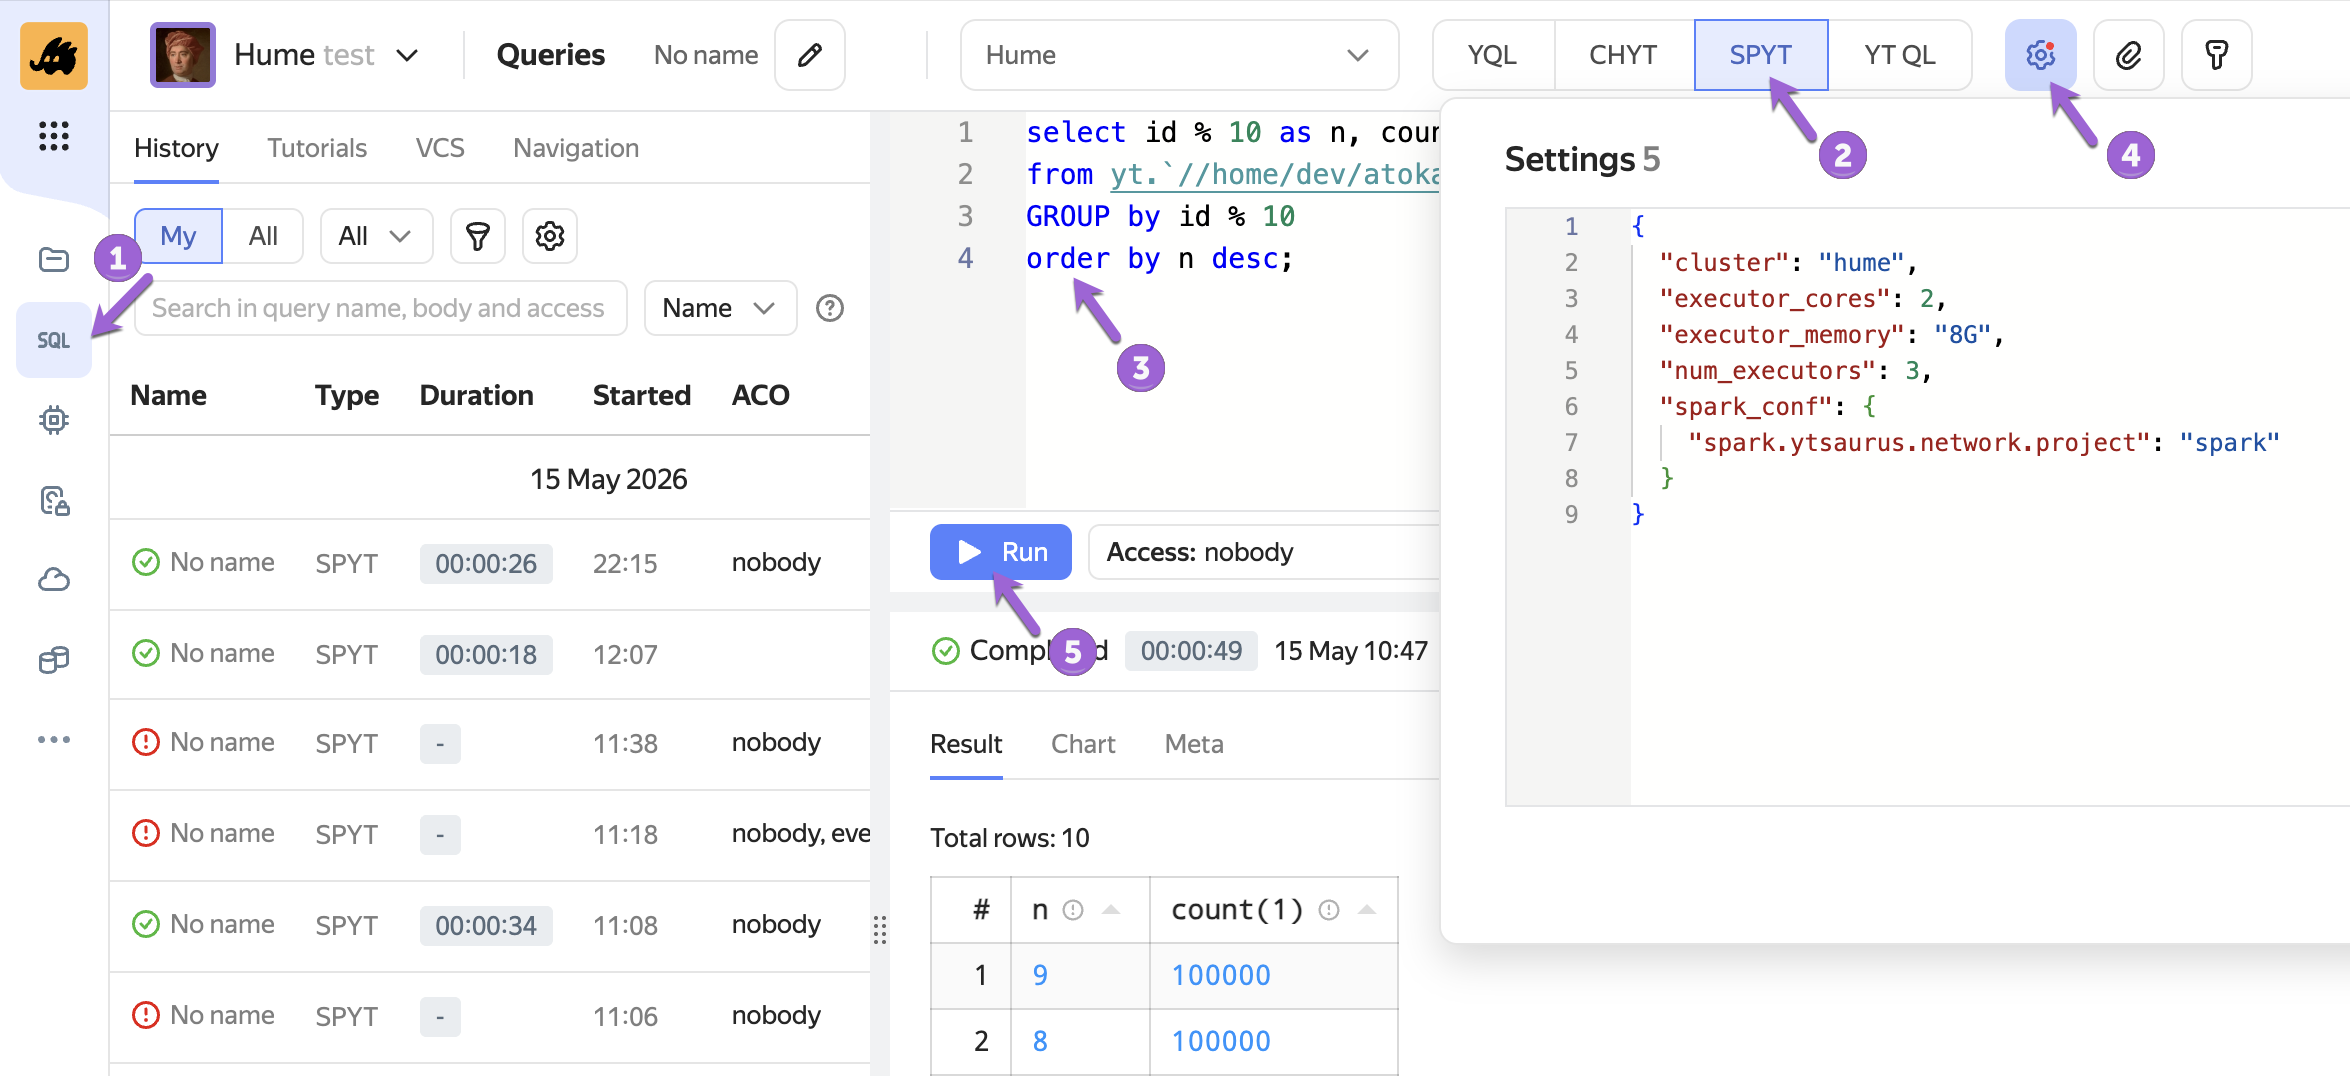The height and width of the screenshot is (1076, 2350).
Task: Open the SQL queries sidebar icon
Action: click(x=54, y=340)
